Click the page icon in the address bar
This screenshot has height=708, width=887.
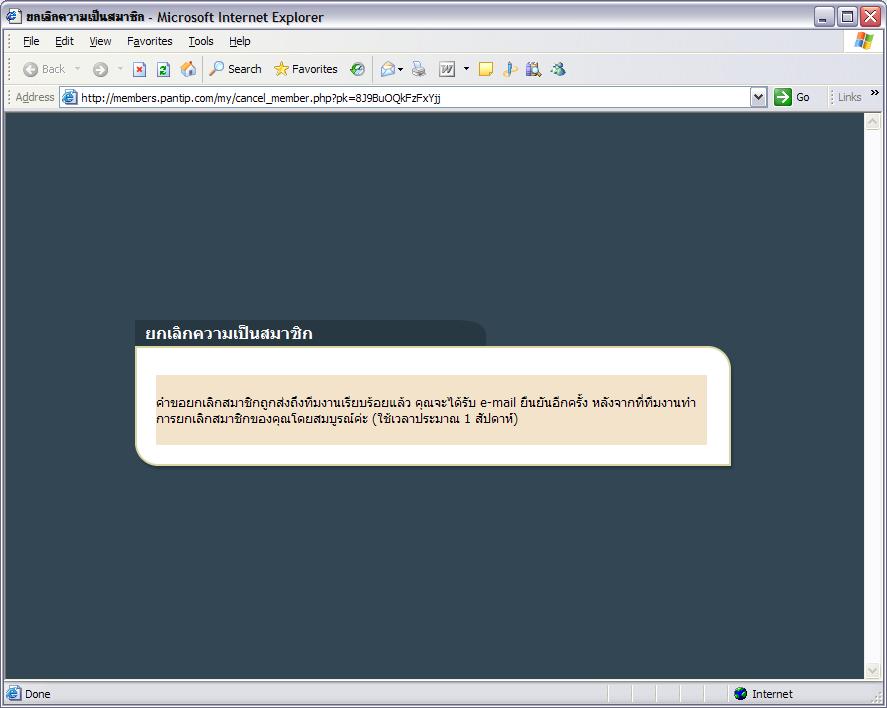[70, 97]
